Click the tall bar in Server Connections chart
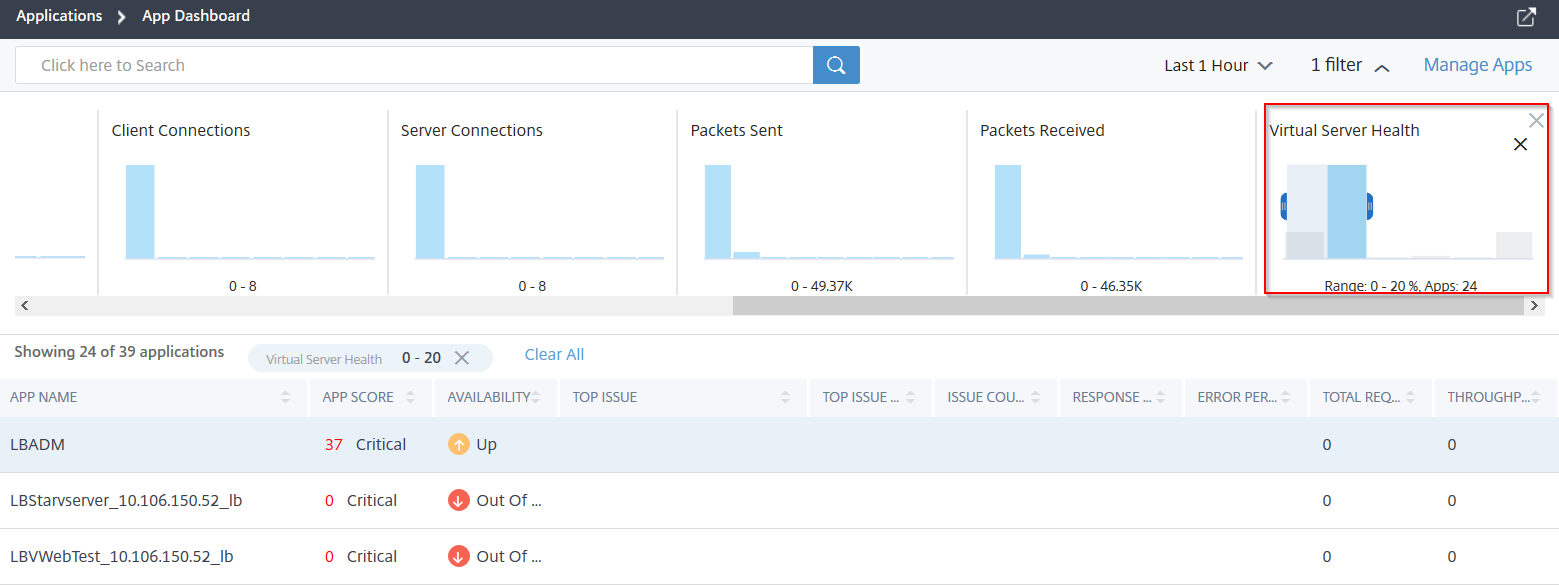Viewport: 1559px width, 586px height. coord(430,212)
